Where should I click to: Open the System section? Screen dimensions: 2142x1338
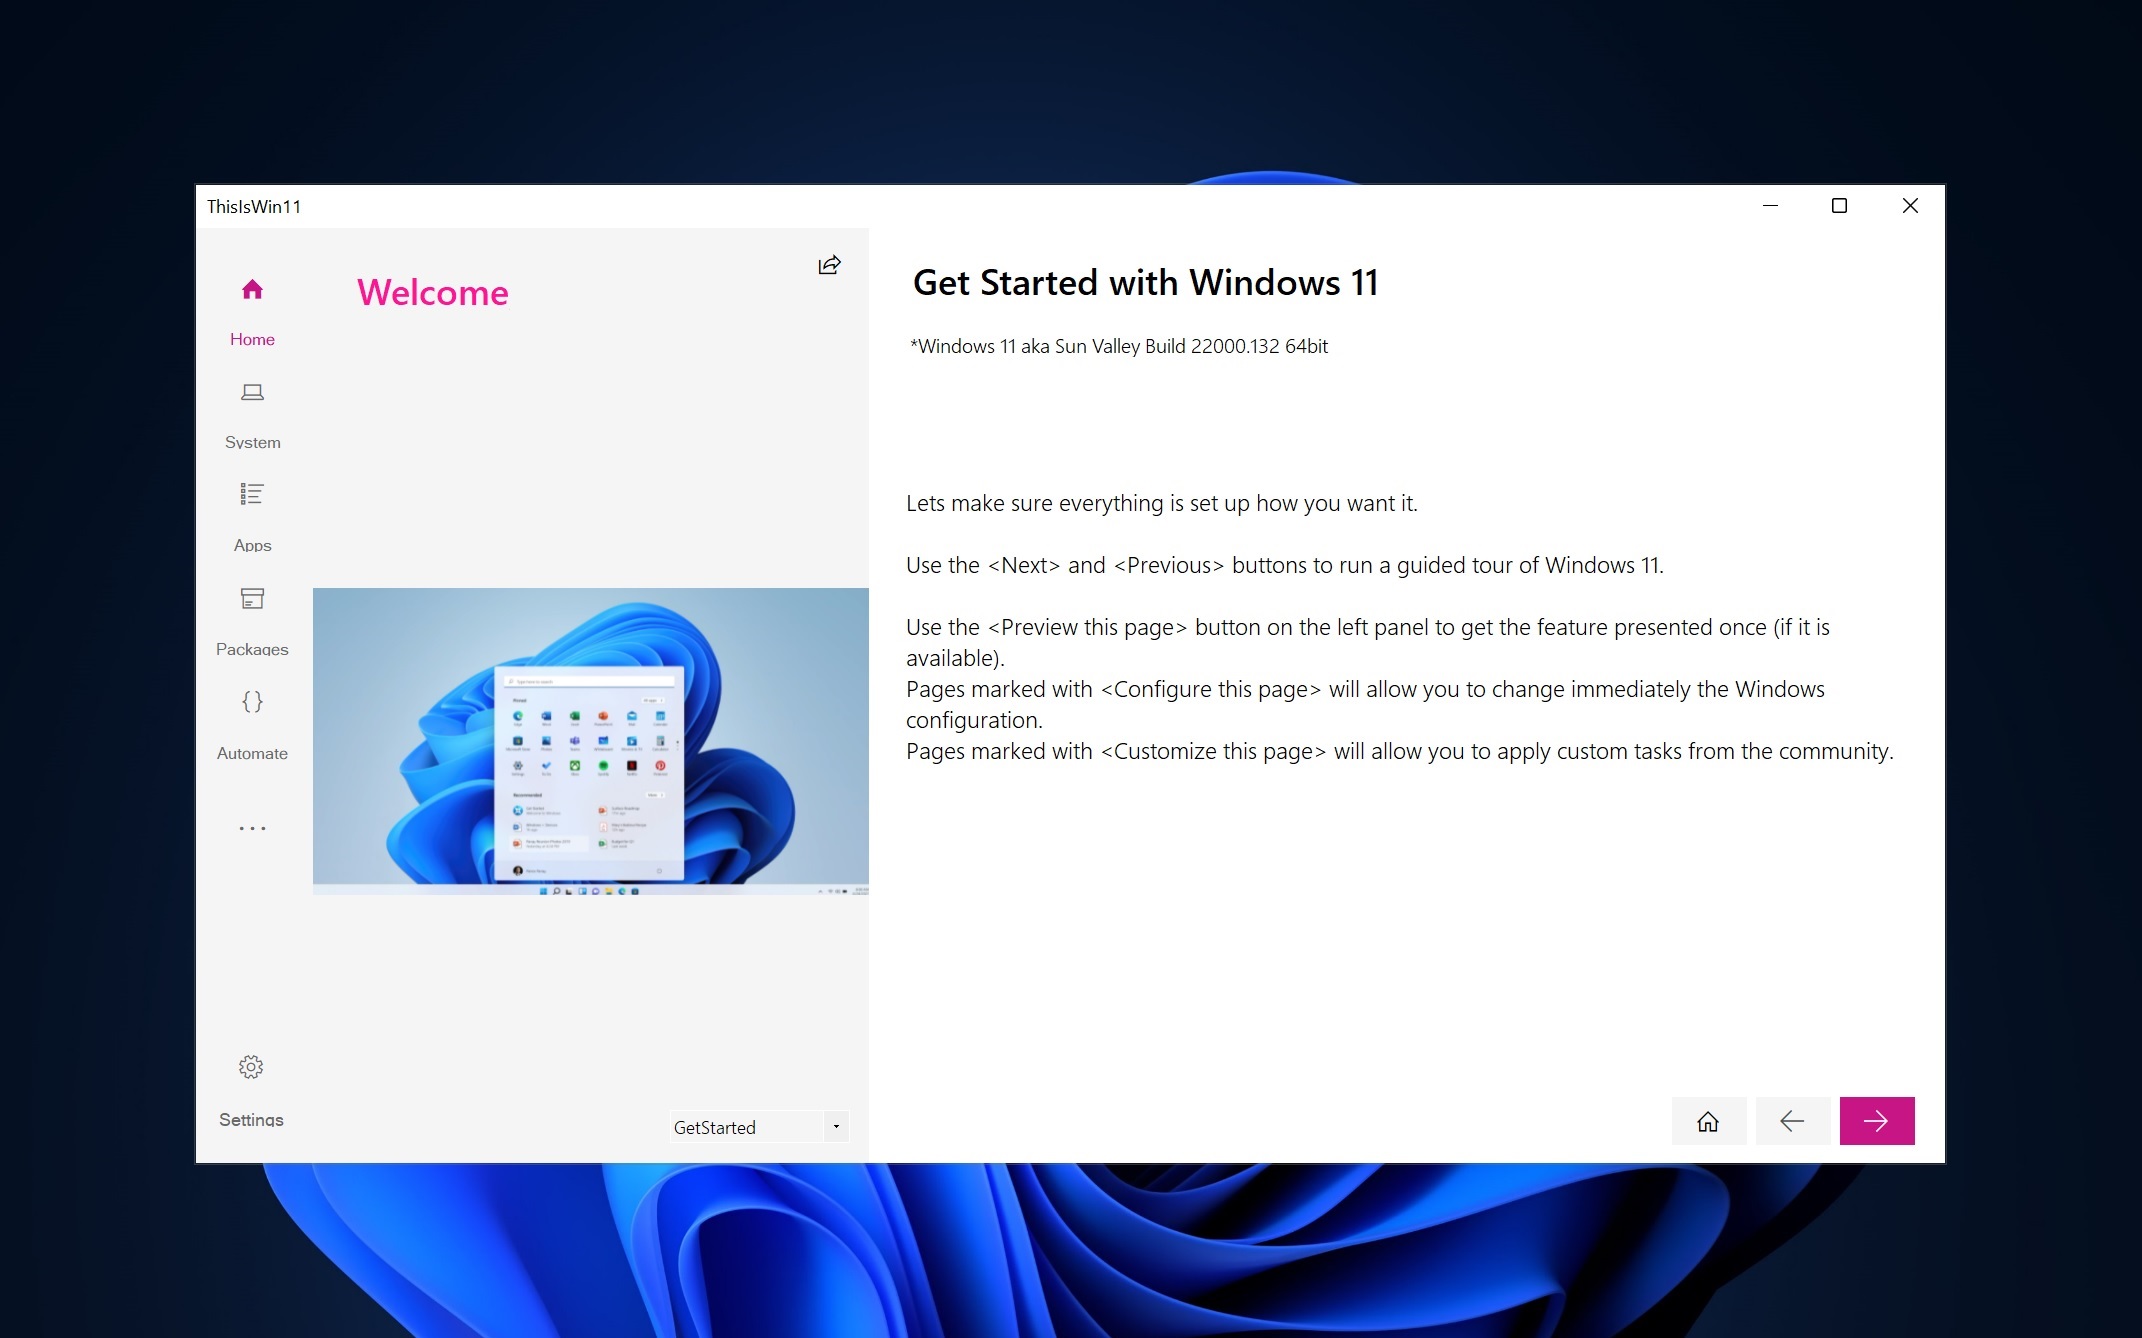(252, 415)
